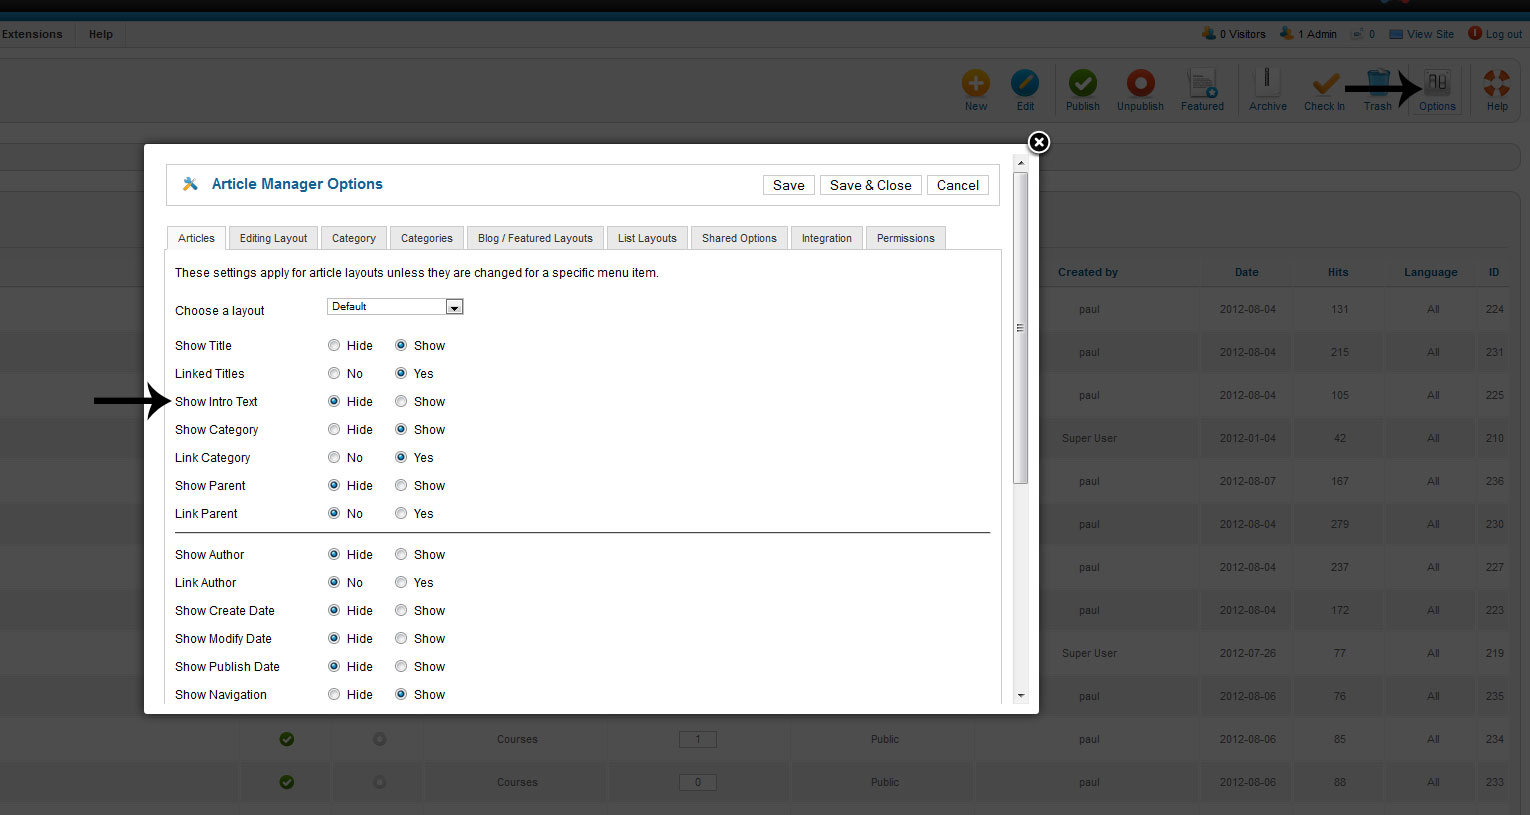Sort by the ID column header
Screen dimensions: 1530x815
click(x=1494, y=272)
